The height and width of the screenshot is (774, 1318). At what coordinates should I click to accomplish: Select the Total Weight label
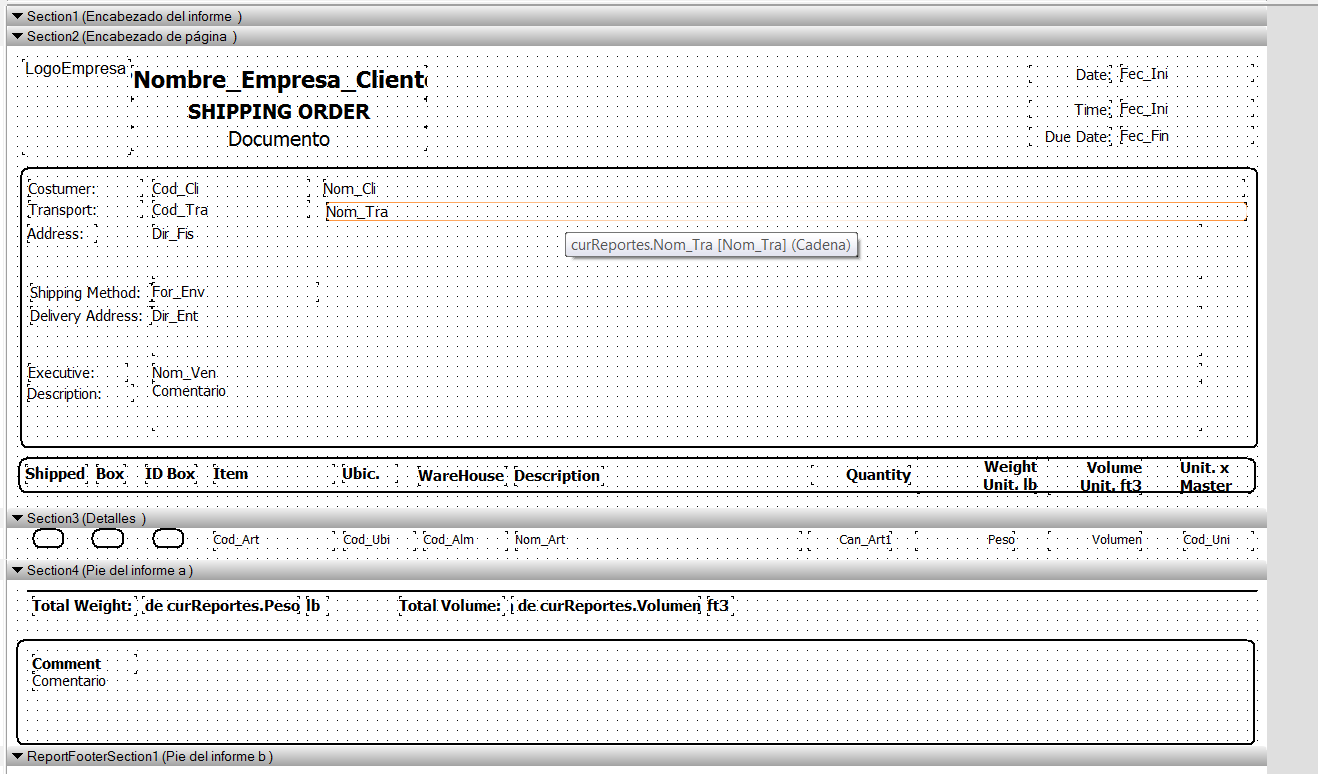[81, 605]
